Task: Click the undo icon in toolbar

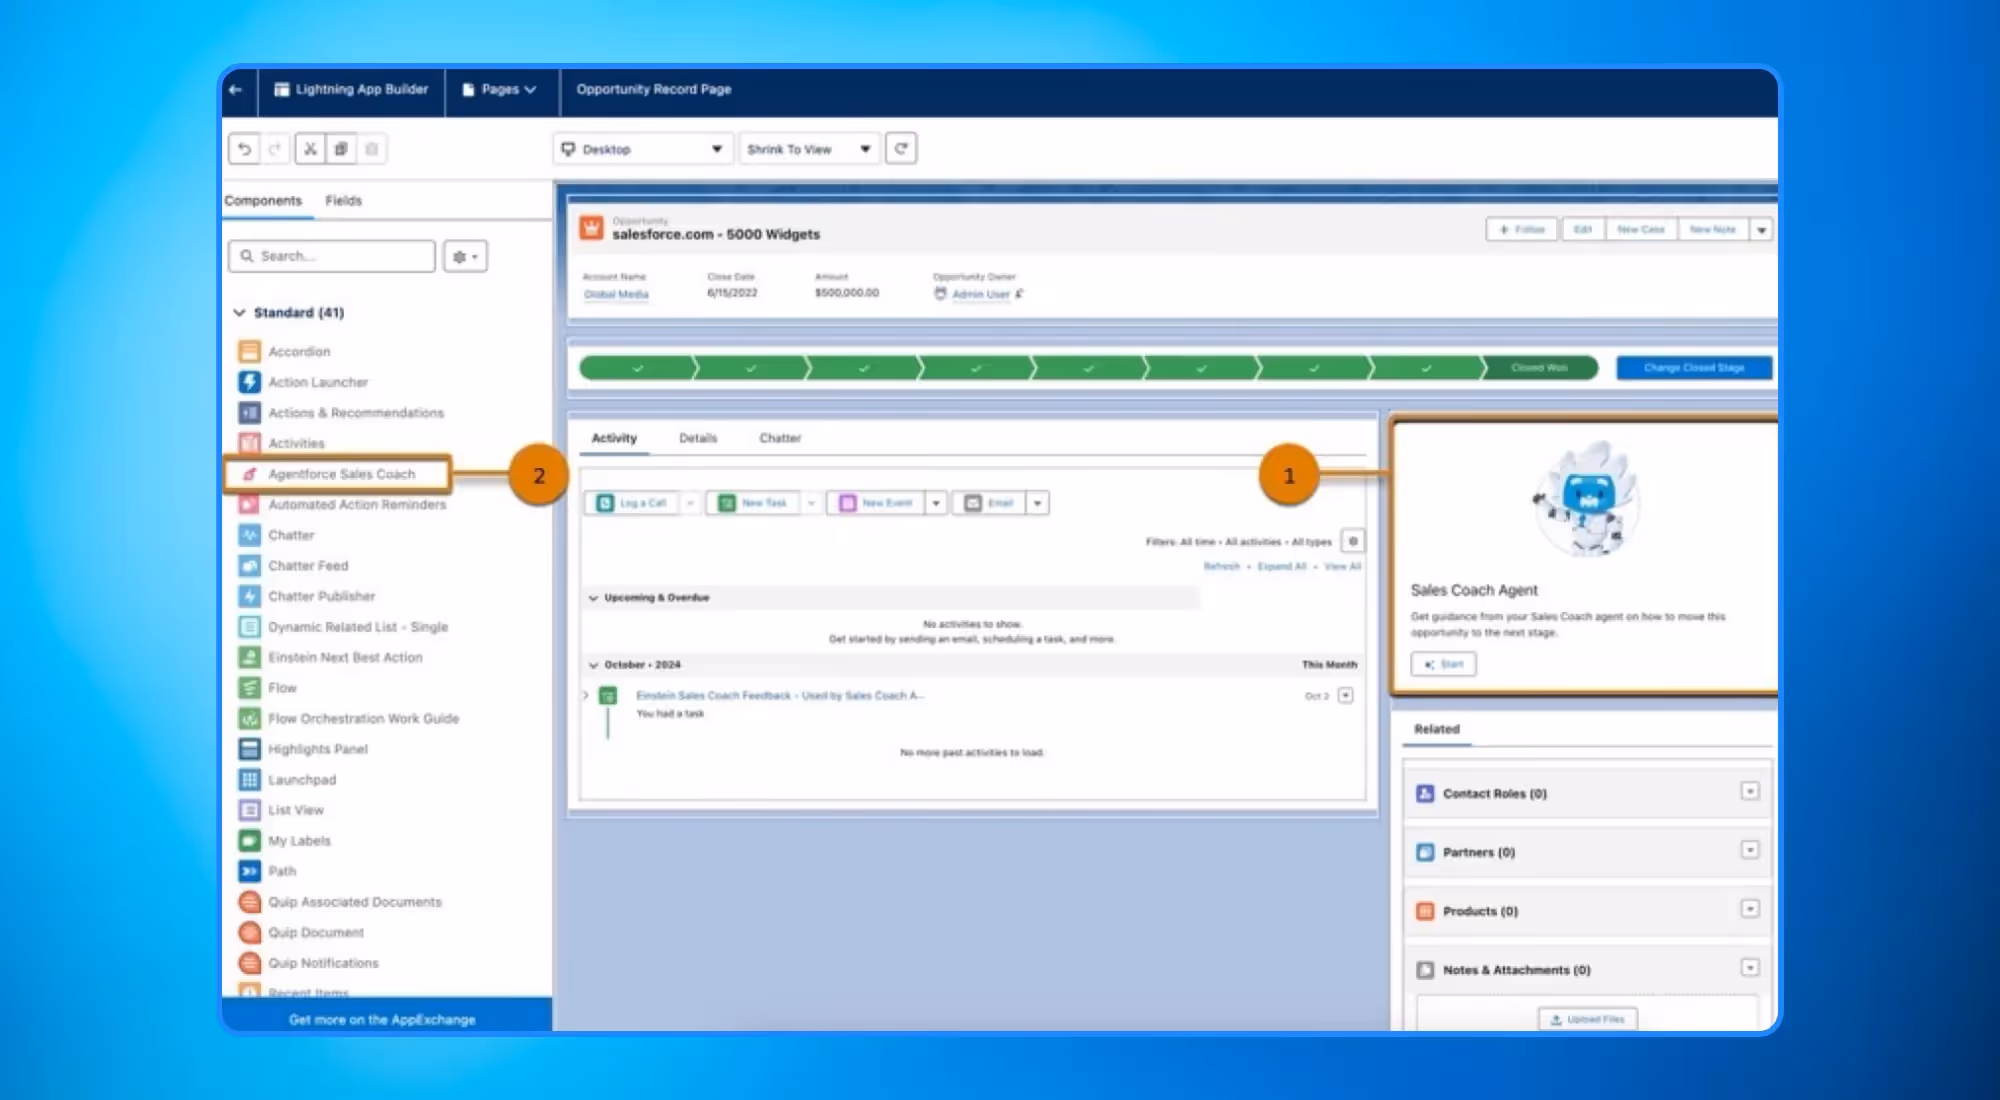Action: (244, 149)
